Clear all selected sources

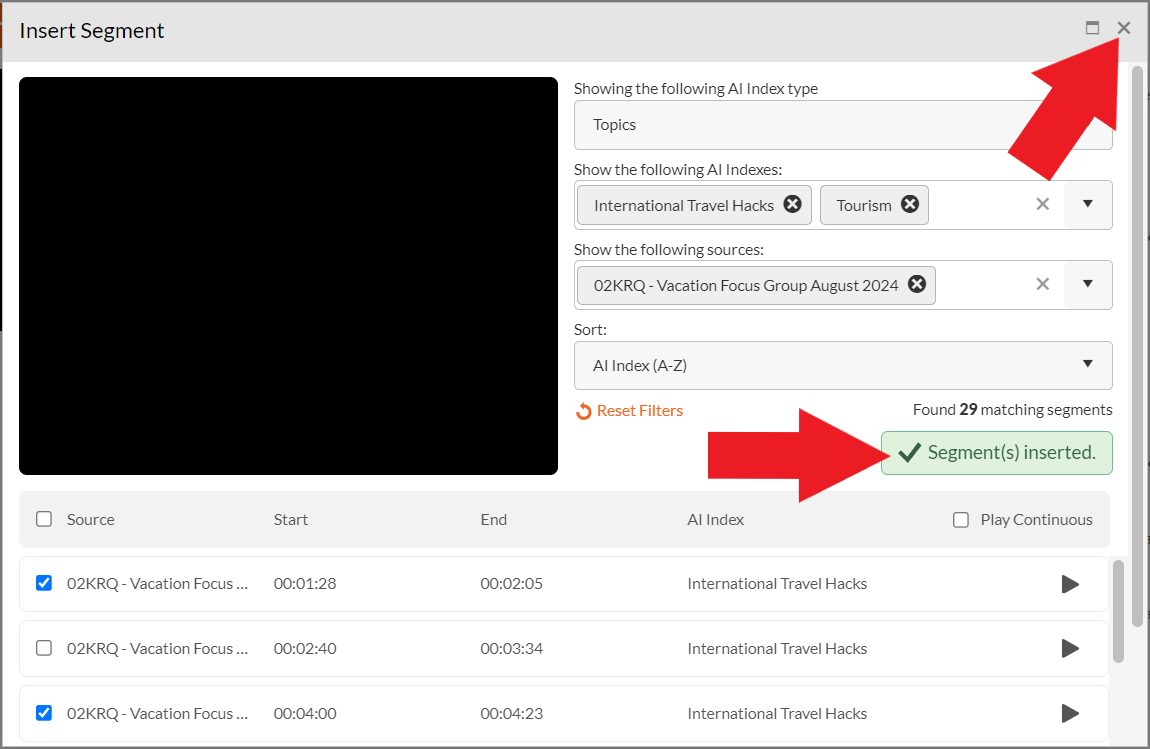point(1042,284)
